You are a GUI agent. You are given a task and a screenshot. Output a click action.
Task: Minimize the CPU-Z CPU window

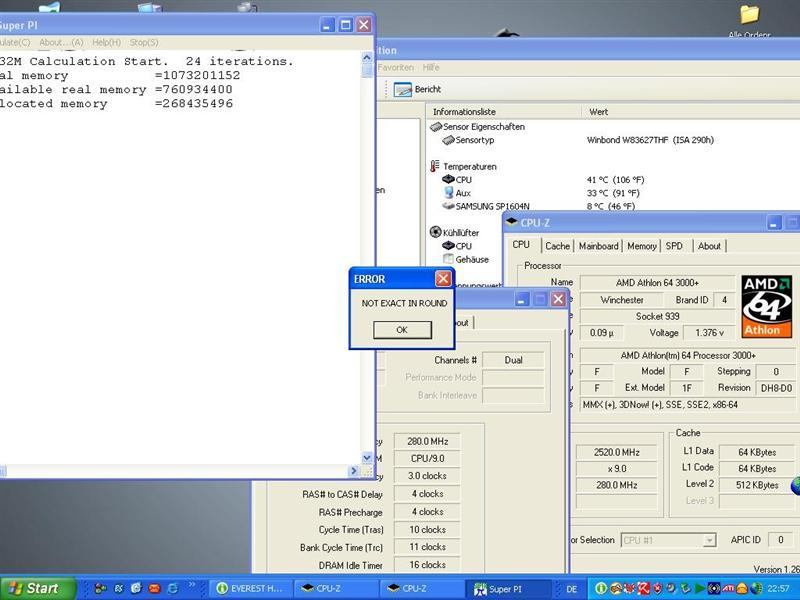(774, 223)
